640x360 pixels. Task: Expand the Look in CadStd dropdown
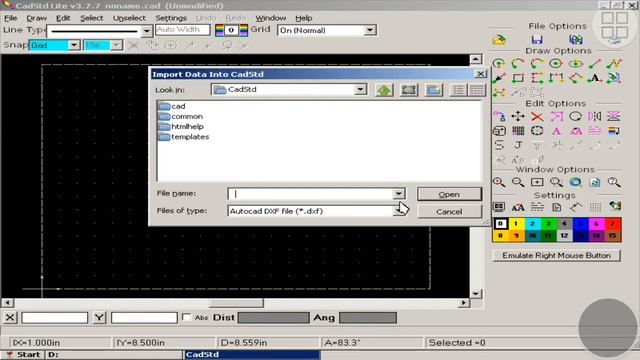[x=360, y=89]
